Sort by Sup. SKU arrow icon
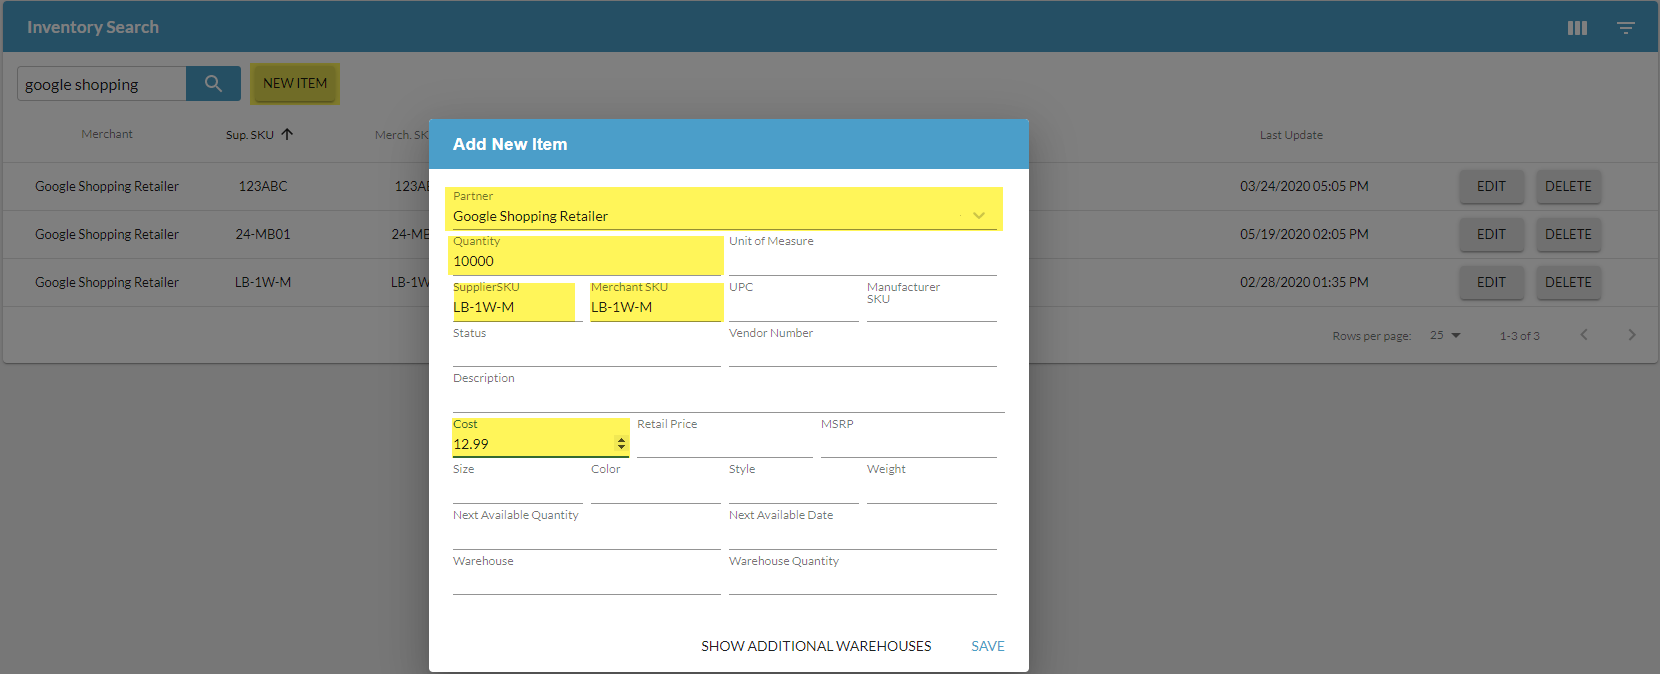This screenshot has height=674, width=1660. click(x=287, y=134)
